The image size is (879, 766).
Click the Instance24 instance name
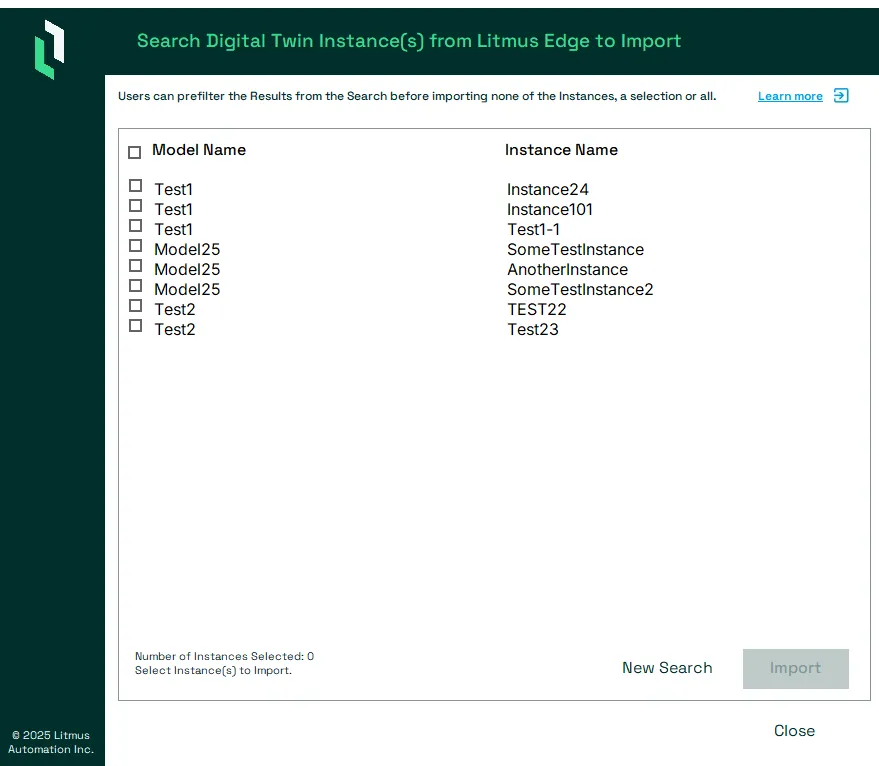point(548,190)
